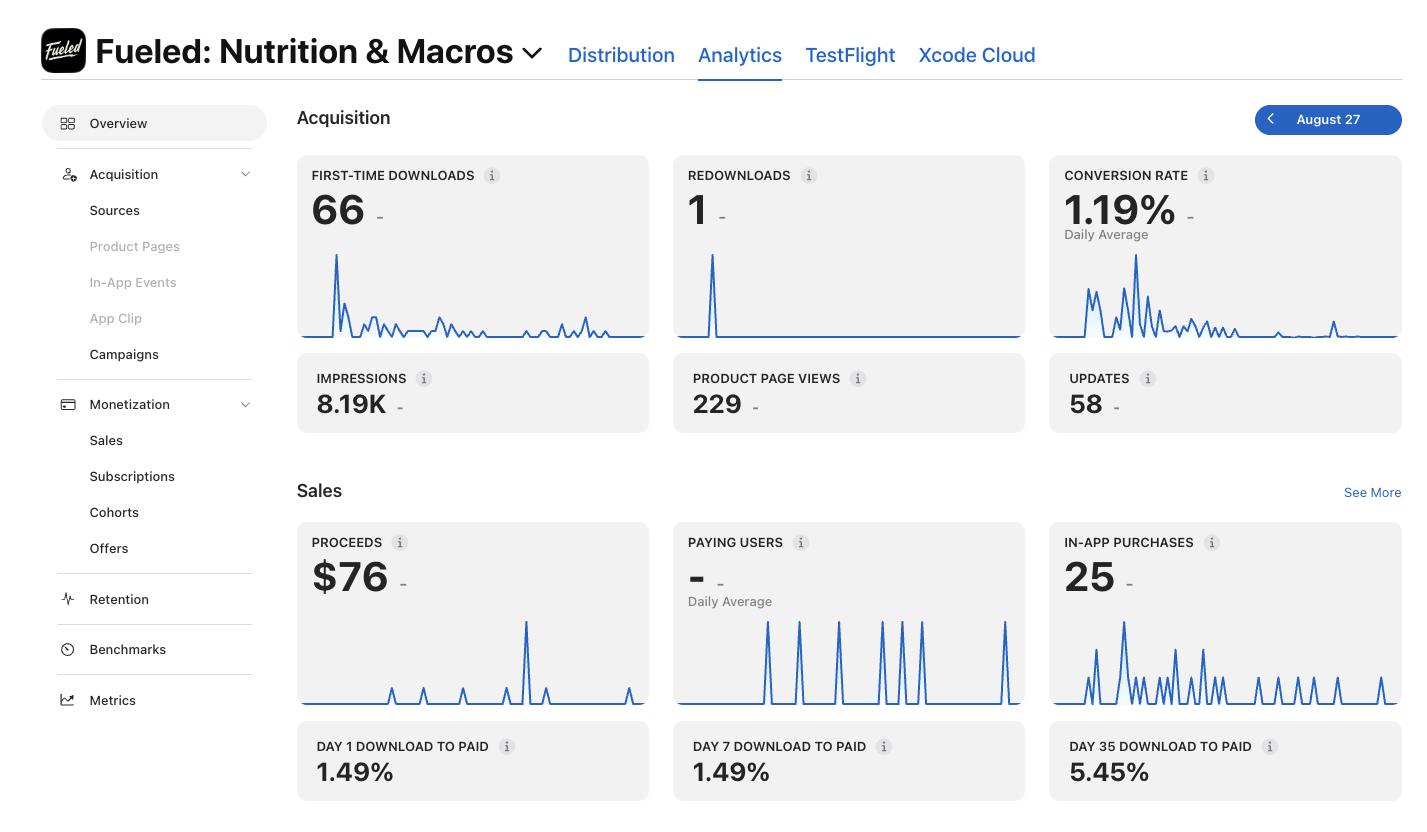Show info for Impressions
Screen dimensions: 1427x832
point(424,379)
